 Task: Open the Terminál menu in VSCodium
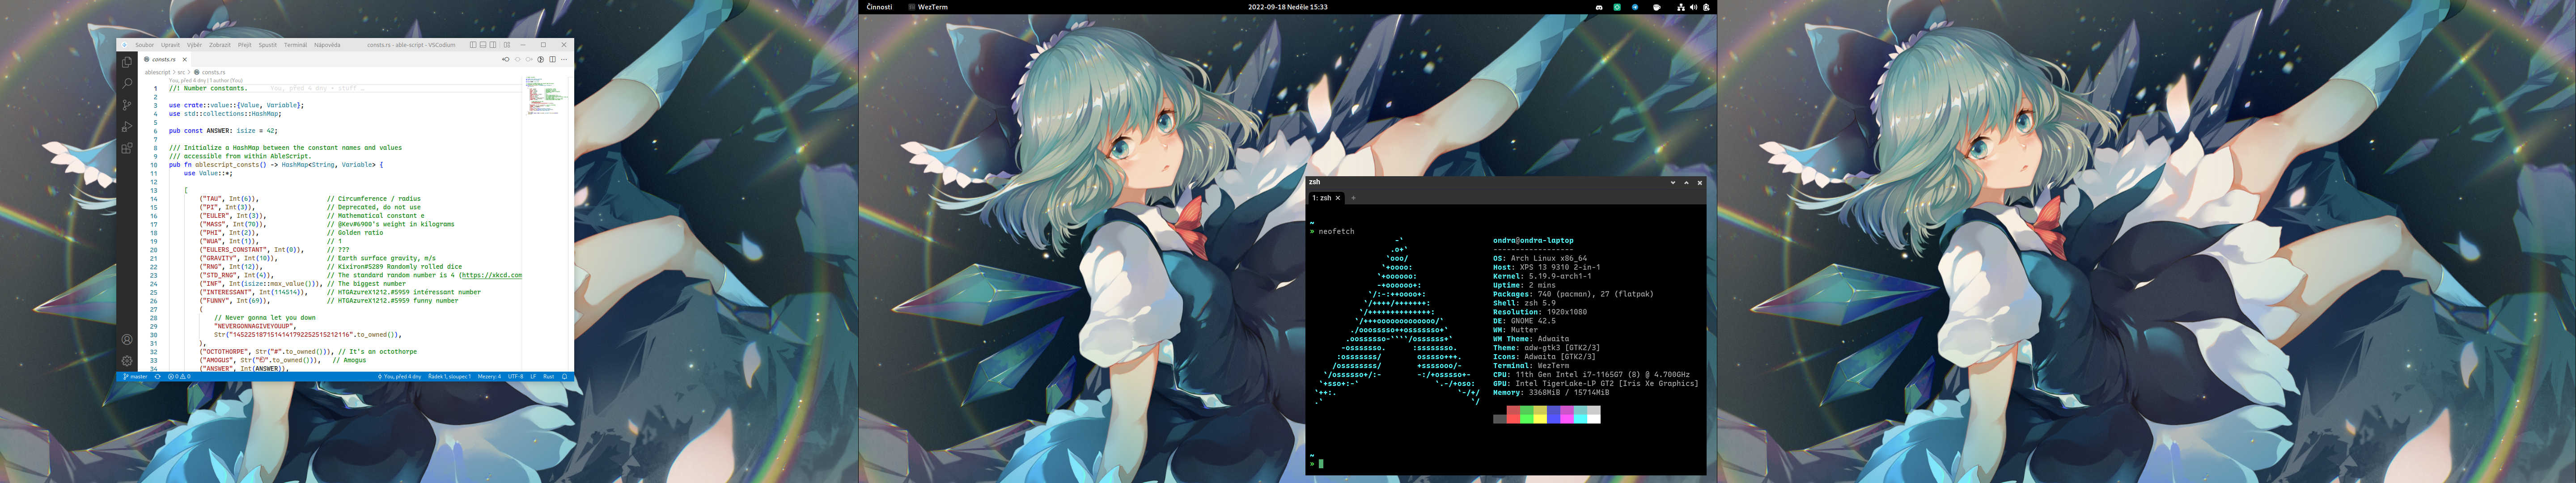coord(296,45)
